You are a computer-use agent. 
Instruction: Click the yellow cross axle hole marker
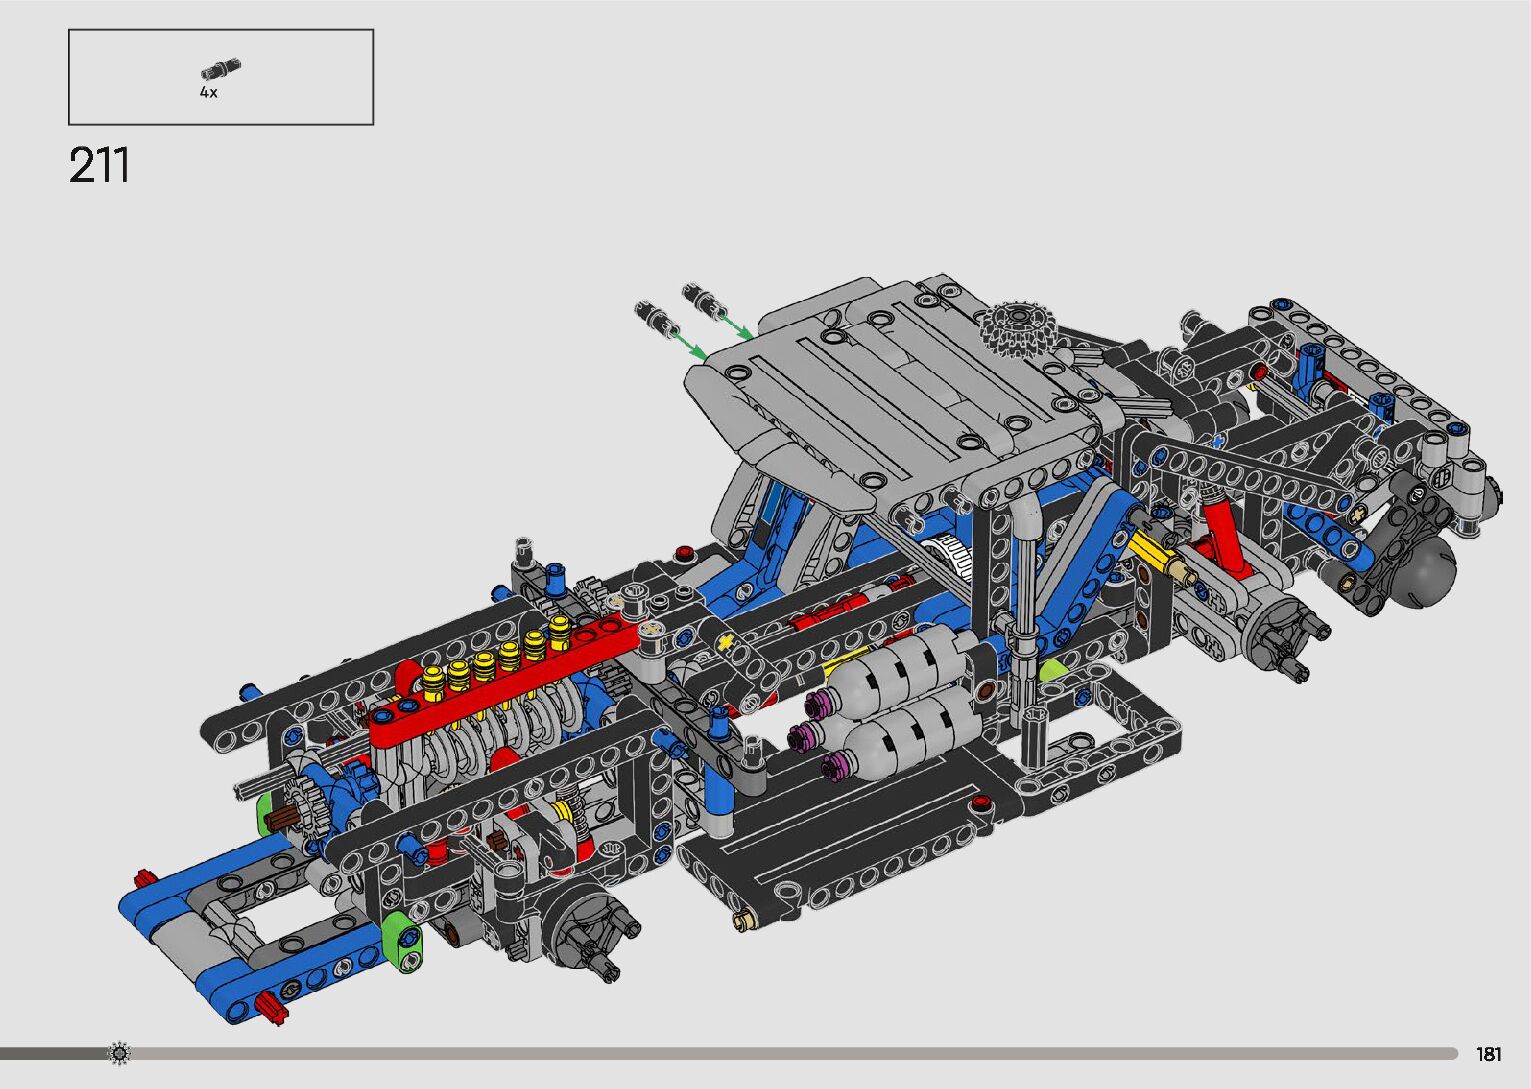725,640
